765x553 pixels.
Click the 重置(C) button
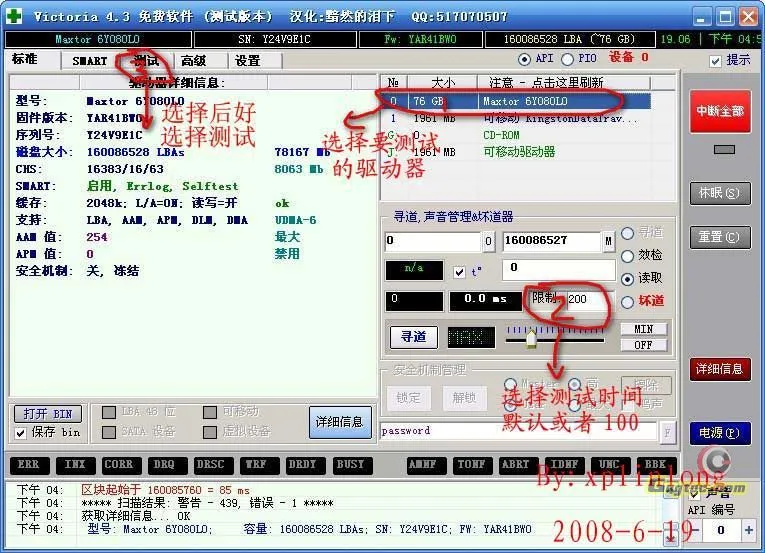(x=720, y=237)
